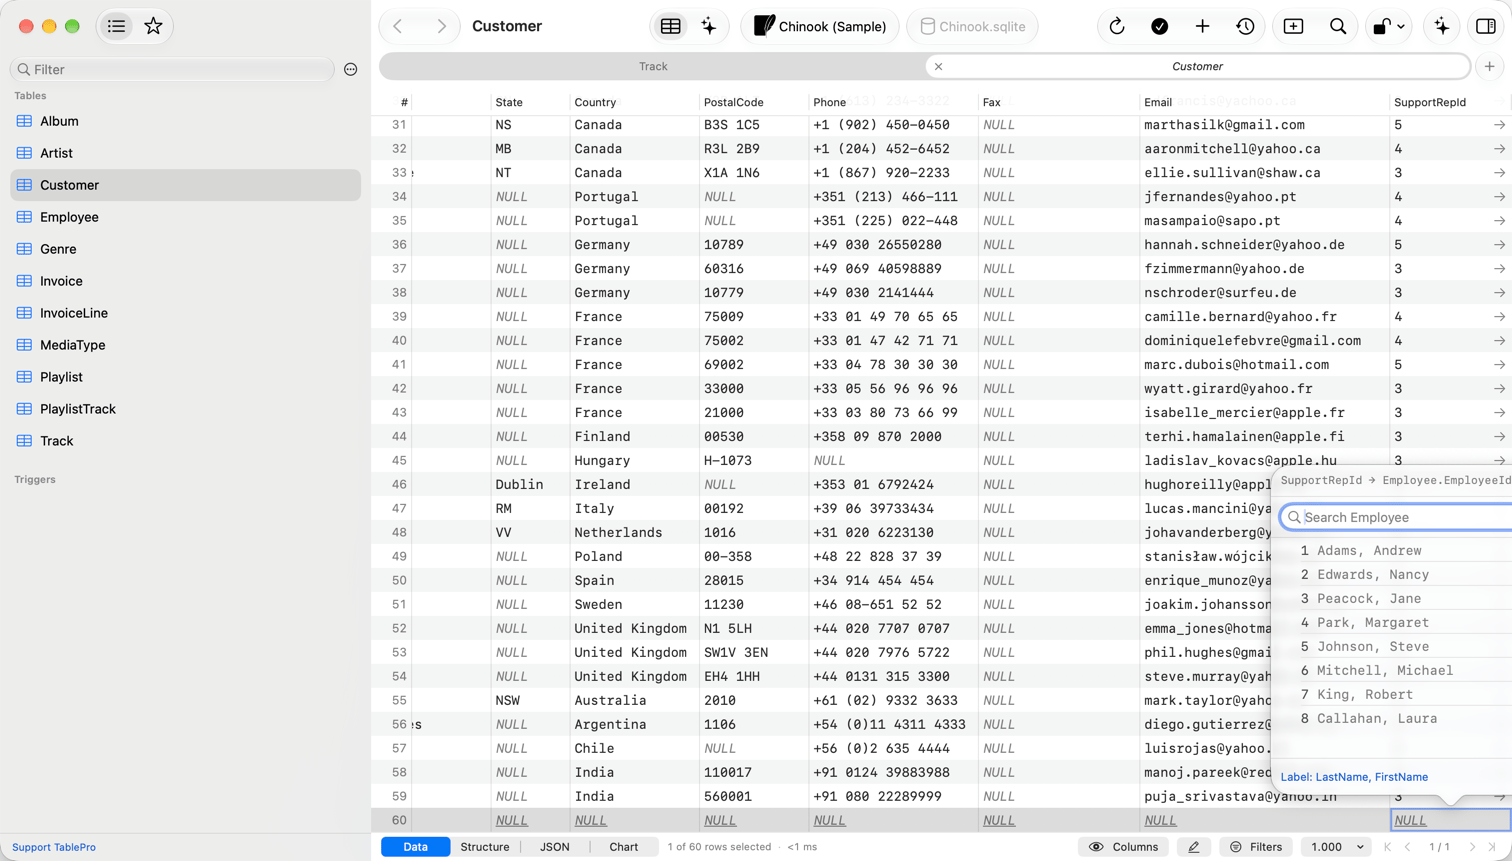Image resolution: width=1512 pixels, height=861 pixels.
Task: Close the Customer tab
Action: pyautogui.click(x=938, y=66)
